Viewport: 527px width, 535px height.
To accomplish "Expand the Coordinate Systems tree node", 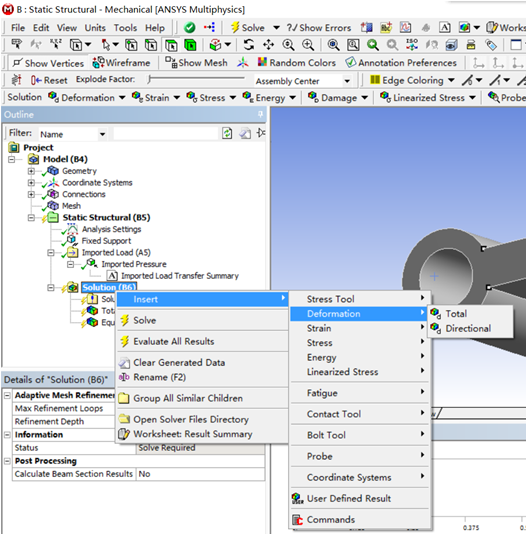I will (x=31, y=183).
